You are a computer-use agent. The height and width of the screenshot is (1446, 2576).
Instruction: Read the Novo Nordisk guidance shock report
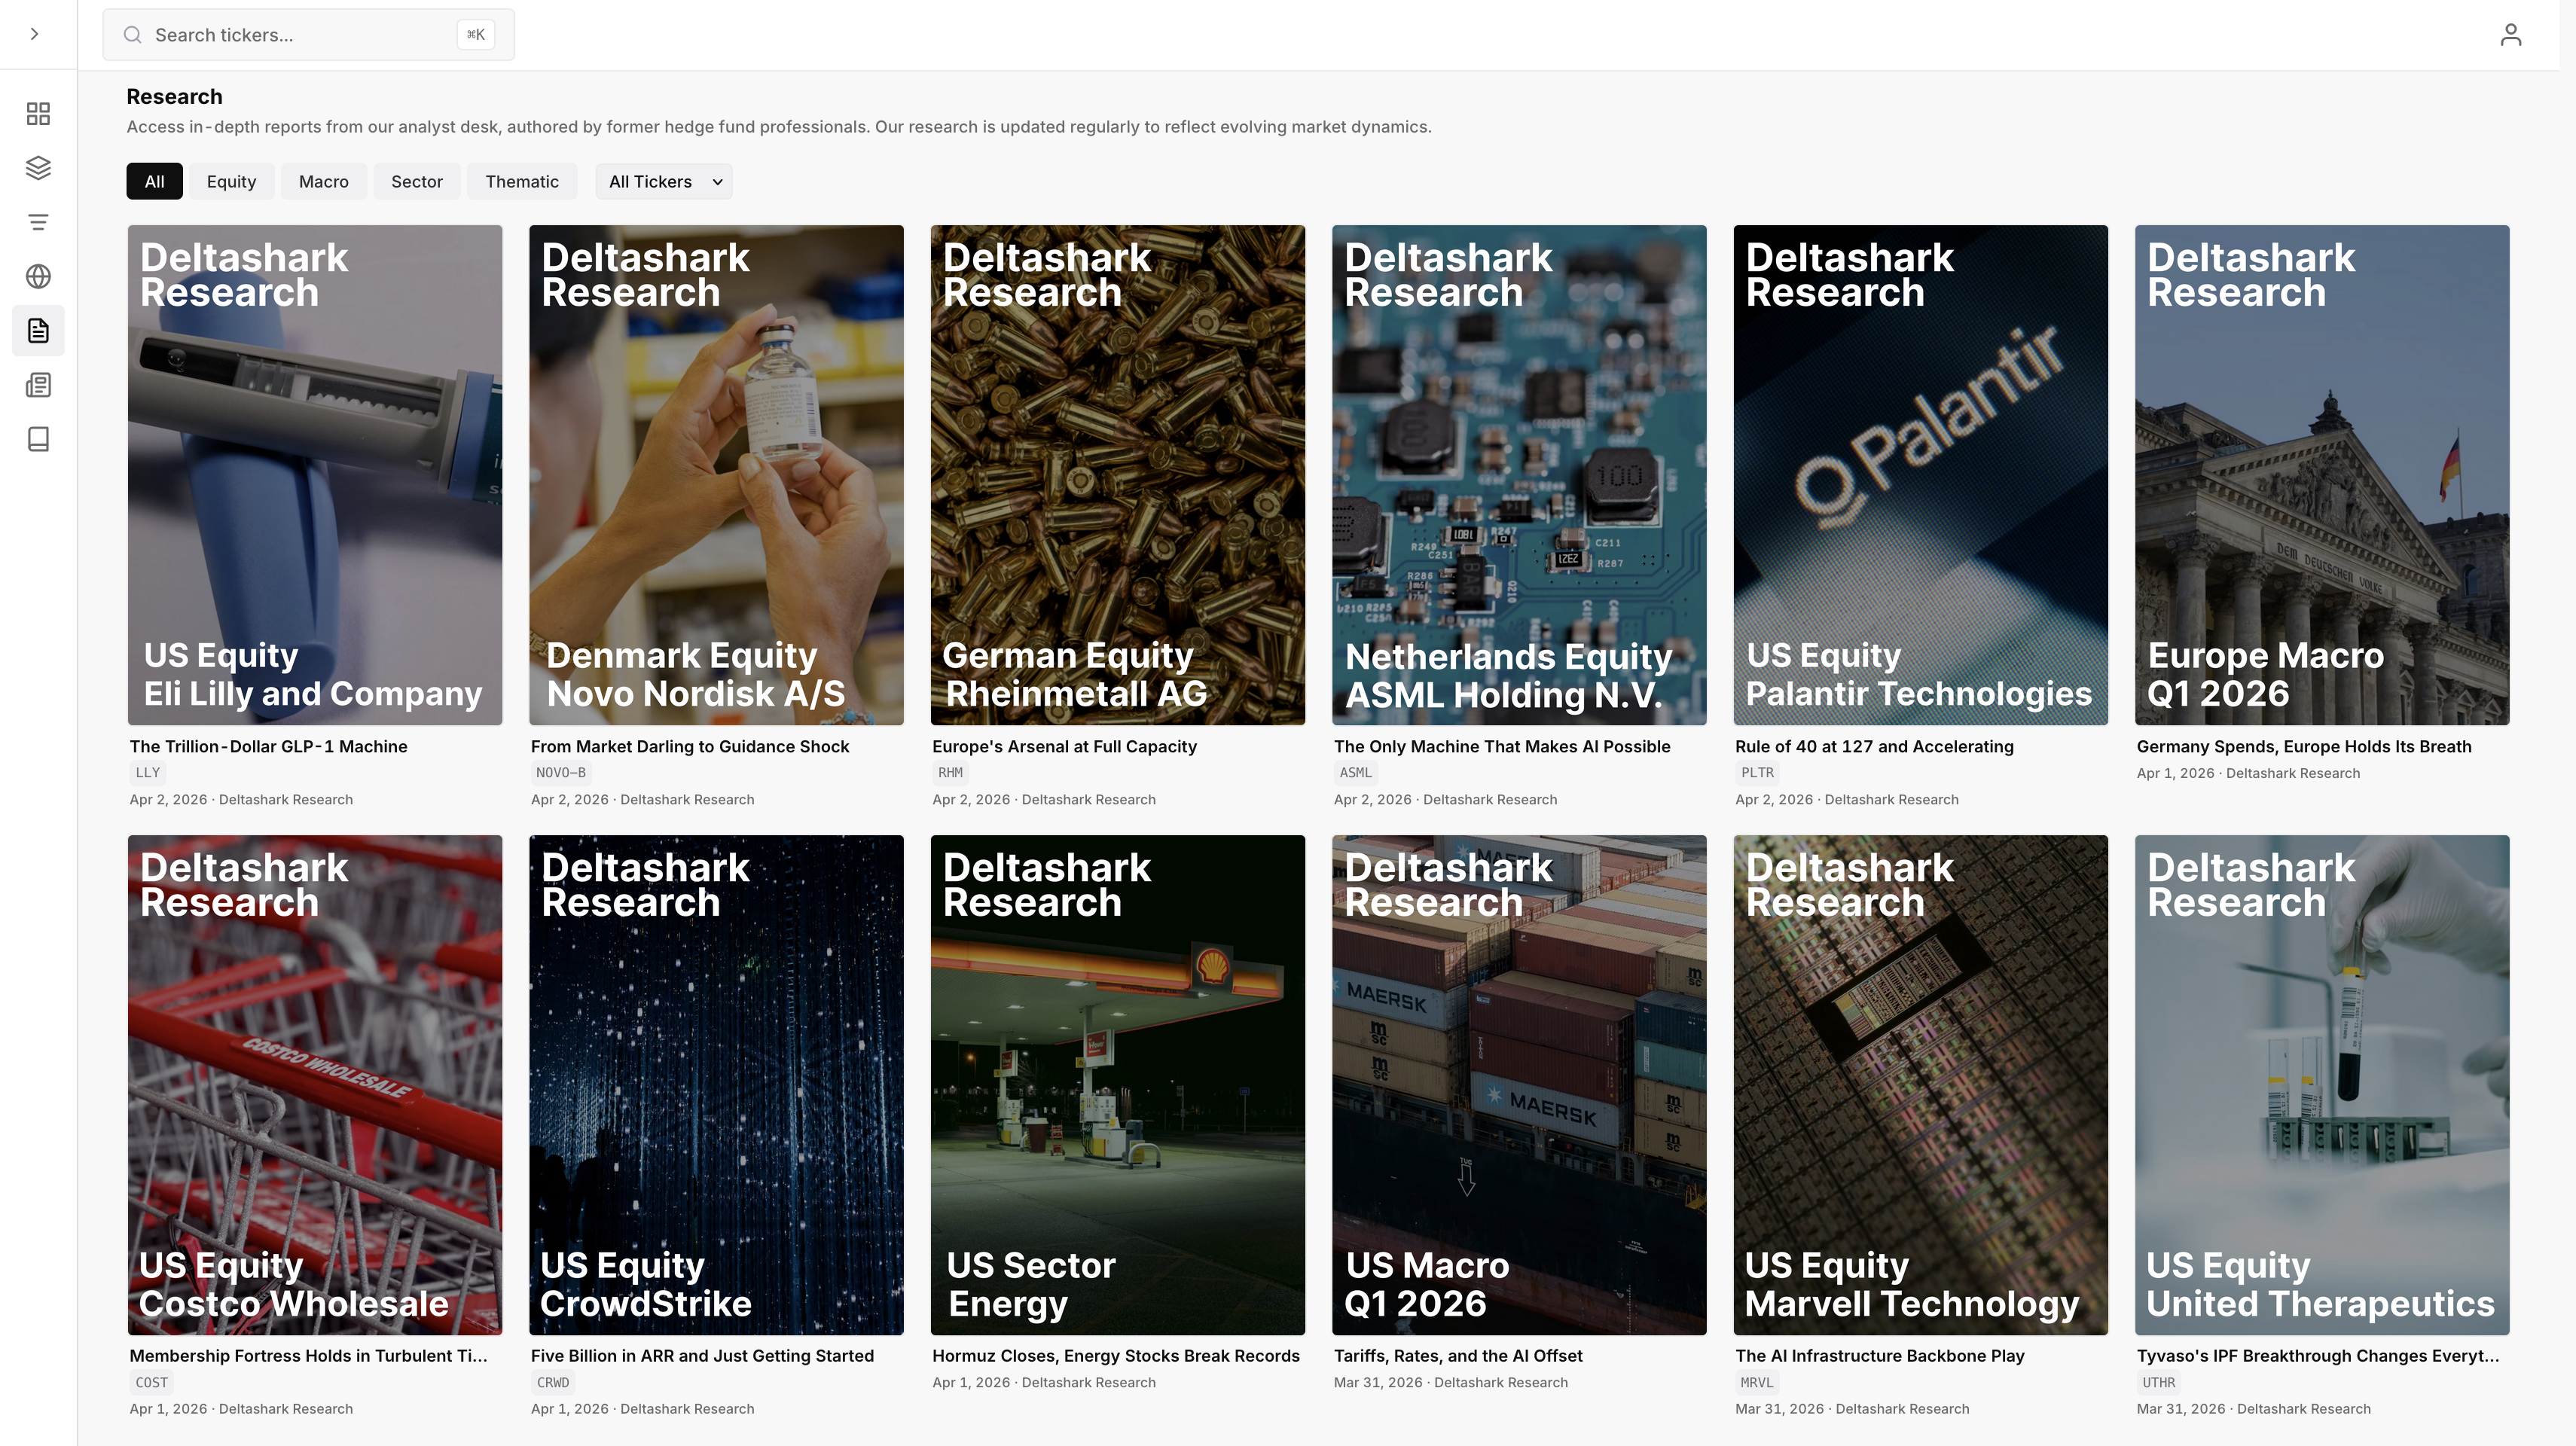[716, 475]
